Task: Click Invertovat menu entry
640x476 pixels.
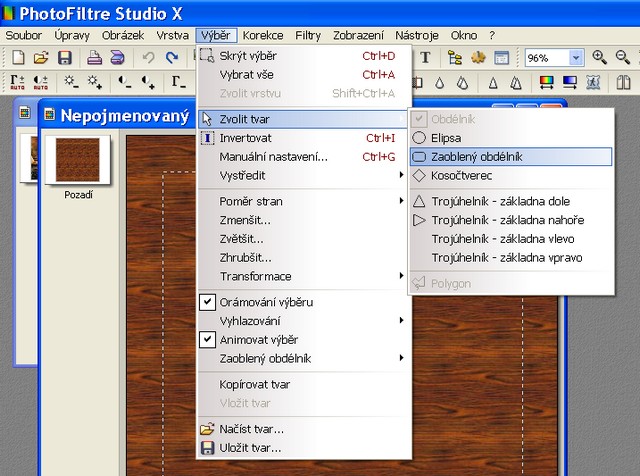Action: coord(303,138)
